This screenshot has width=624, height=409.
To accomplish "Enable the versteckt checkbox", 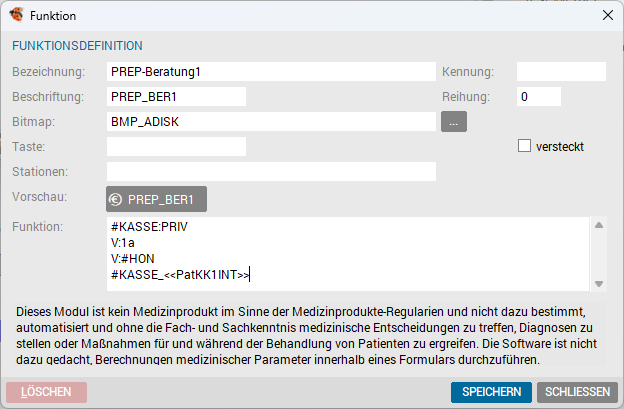I will pyautogui.click(x=524, y=146).
